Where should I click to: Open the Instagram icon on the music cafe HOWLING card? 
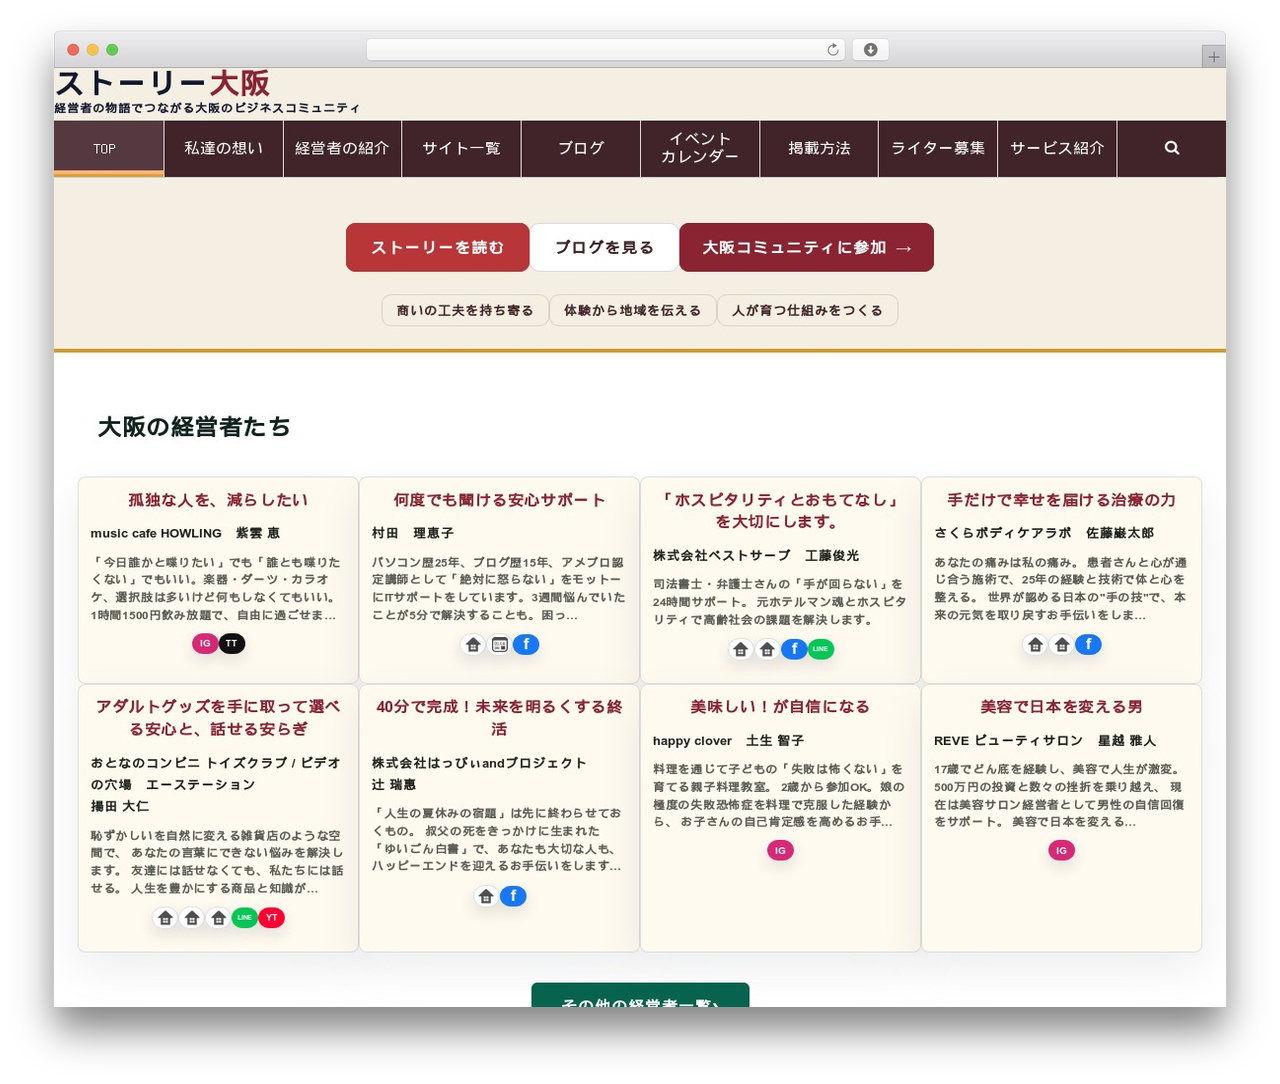coord(205,643)
